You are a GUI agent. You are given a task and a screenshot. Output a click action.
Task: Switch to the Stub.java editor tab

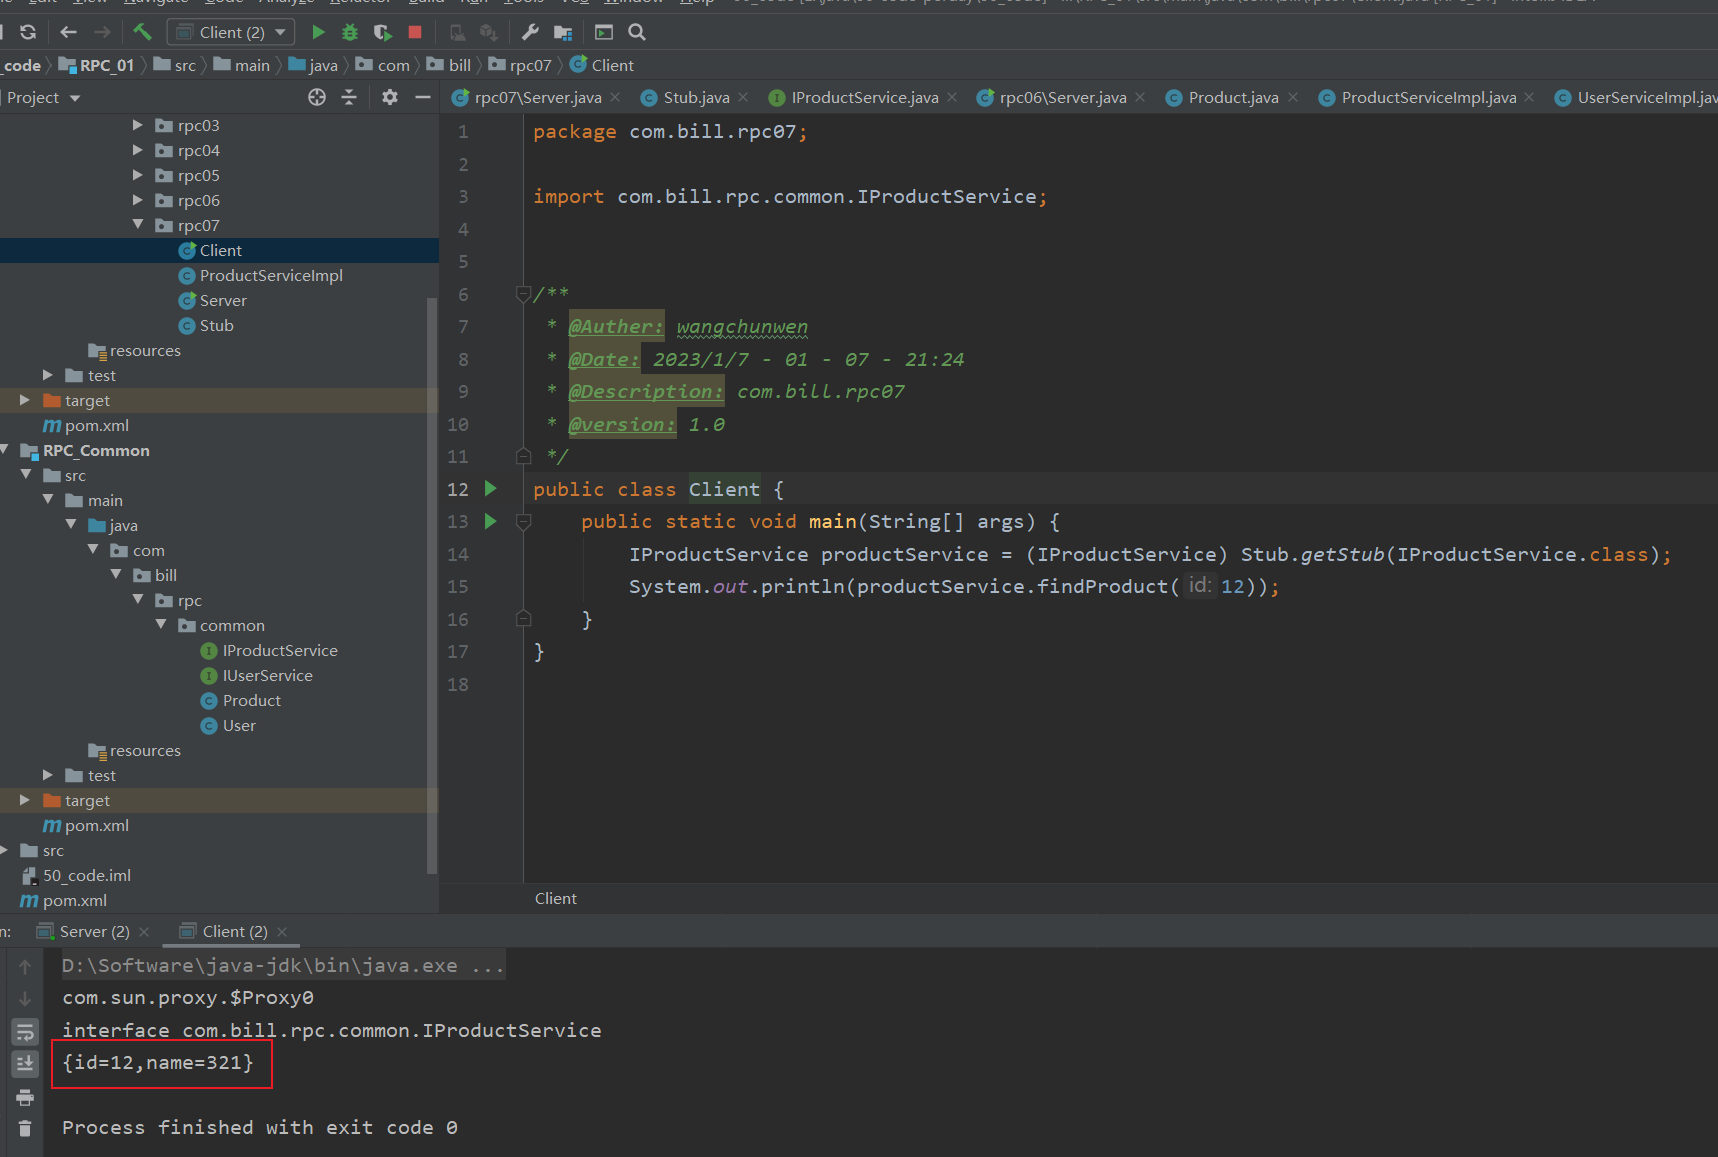coord(695,97)
